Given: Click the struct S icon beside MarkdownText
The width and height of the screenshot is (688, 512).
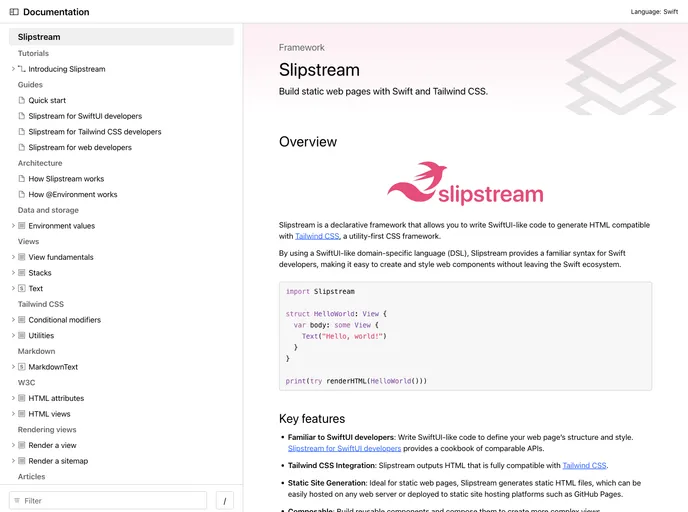Looking at the screenshot, I should [22, 367].
